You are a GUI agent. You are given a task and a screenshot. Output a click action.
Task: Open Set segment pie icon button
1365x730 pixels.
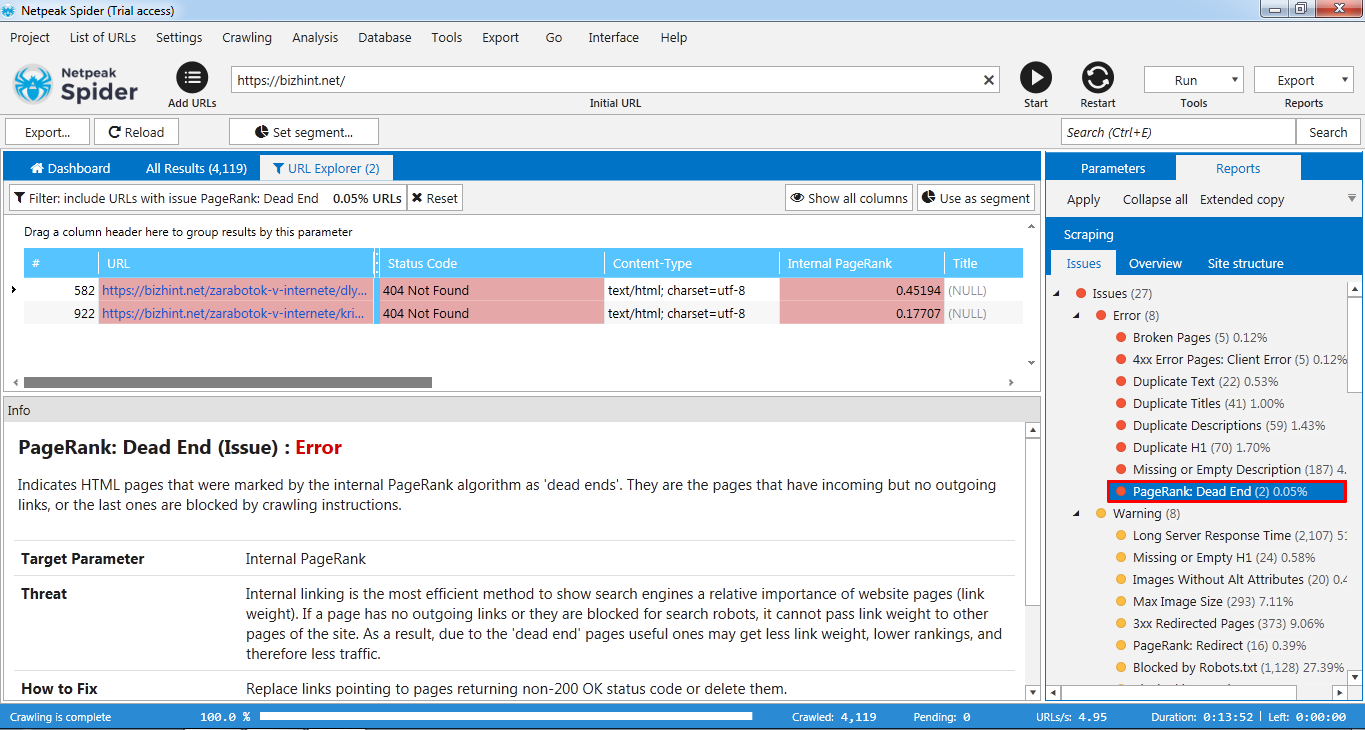click(304, 132)
